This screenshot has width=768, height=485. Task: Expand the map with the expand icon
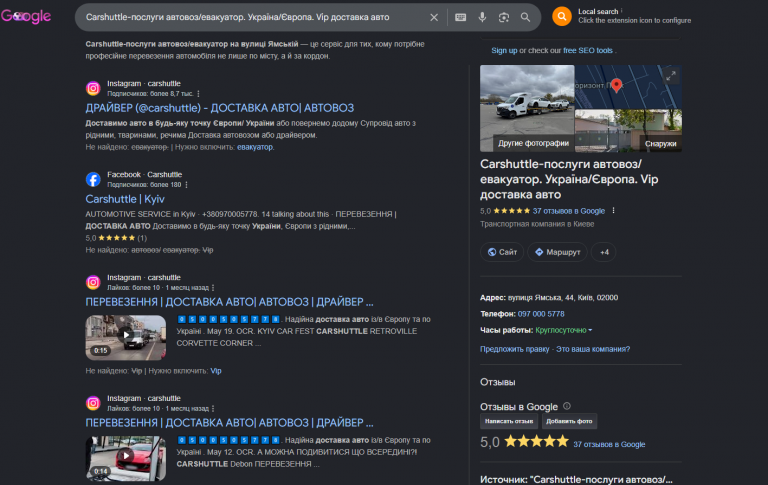click(x=671, y=75)
